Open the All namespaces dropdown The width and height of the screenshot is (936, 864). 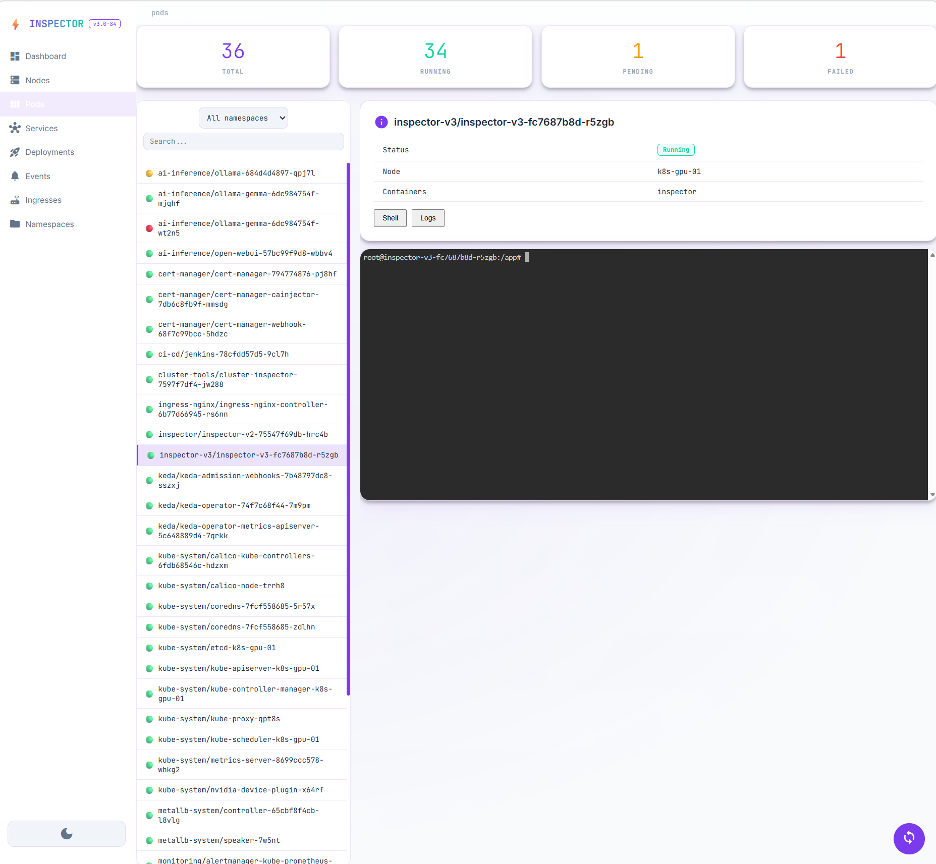(x=244, y=118)
